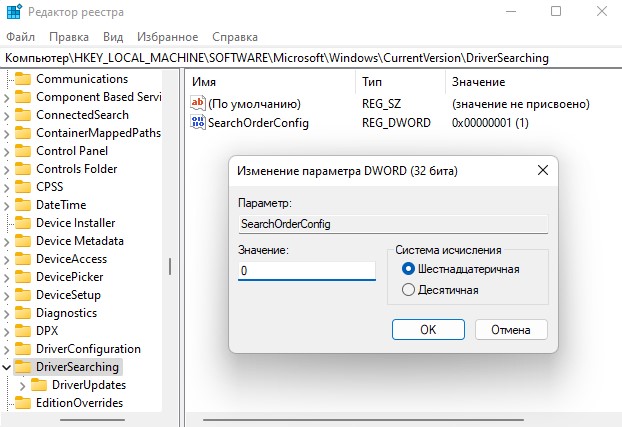Click the DPX folder icon

[23, 331]
